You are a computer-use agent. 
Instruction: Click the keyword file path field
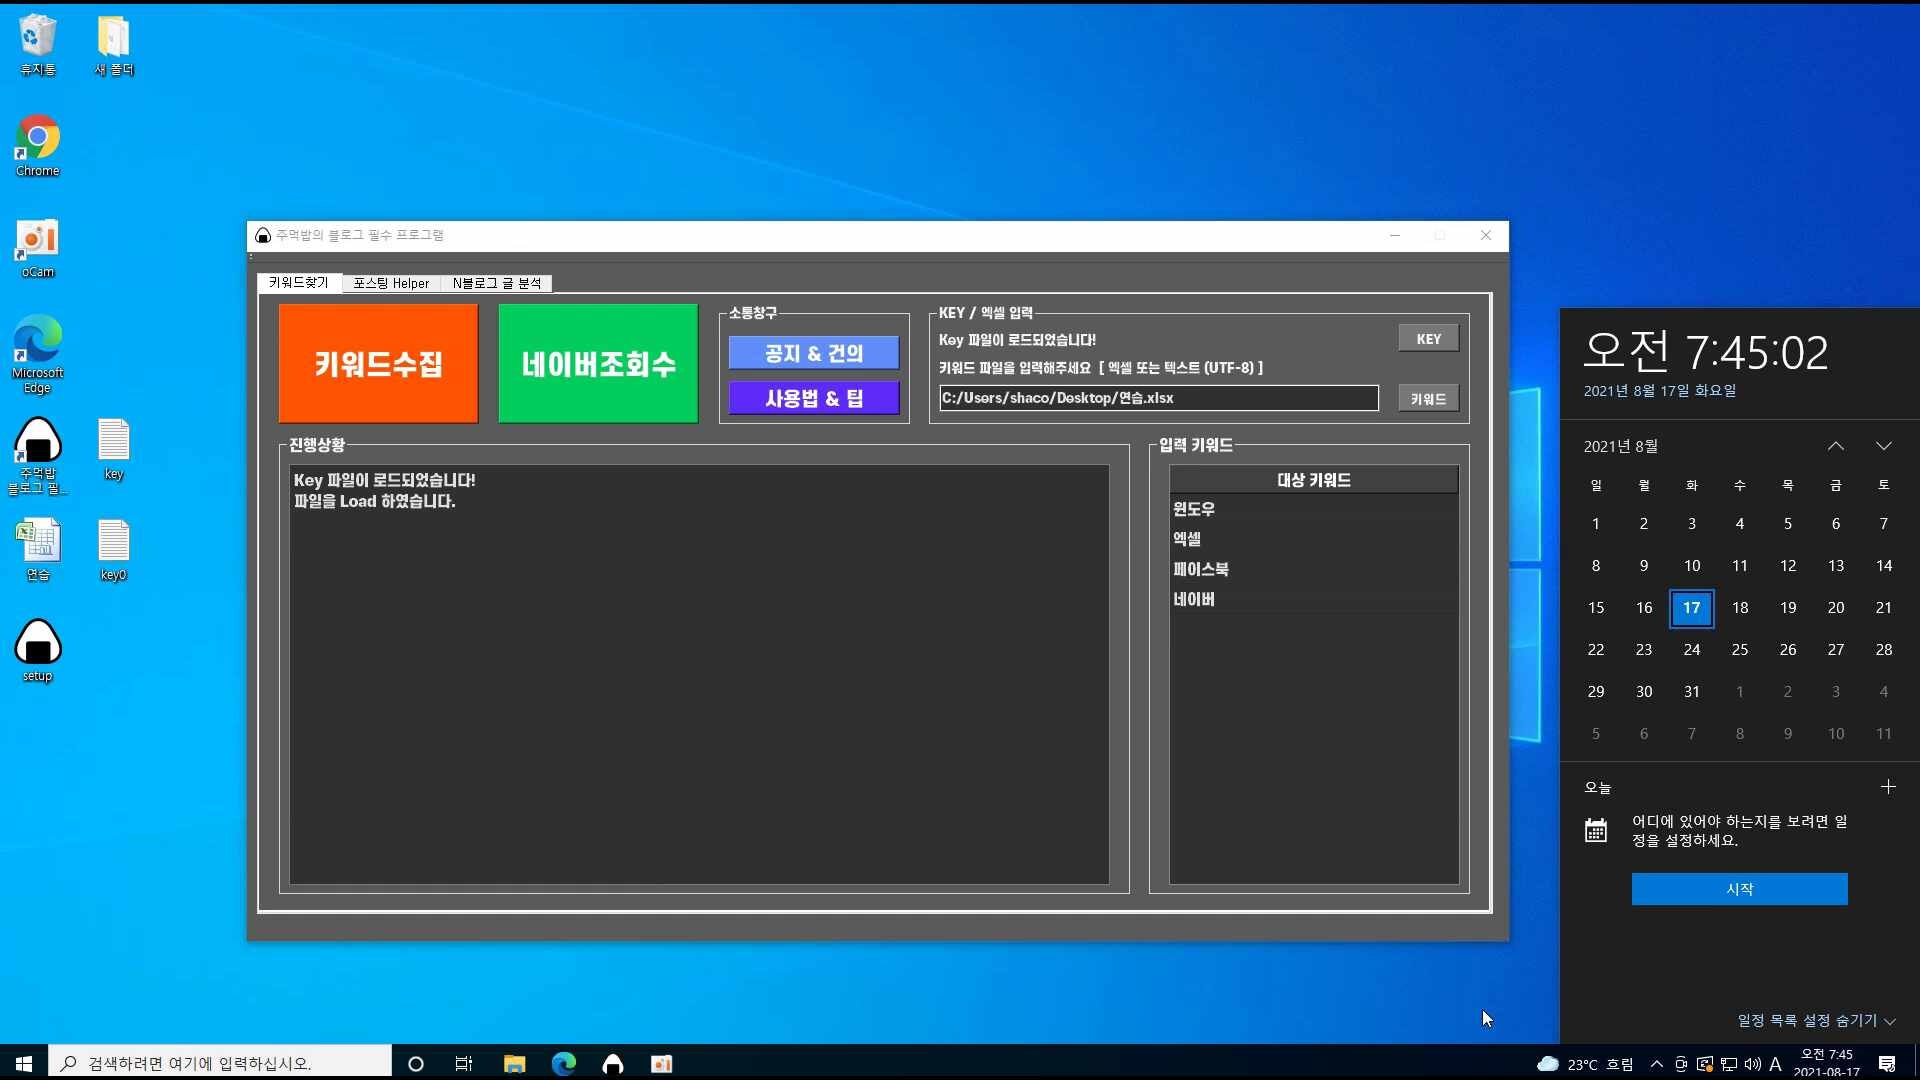[1158, 398]
